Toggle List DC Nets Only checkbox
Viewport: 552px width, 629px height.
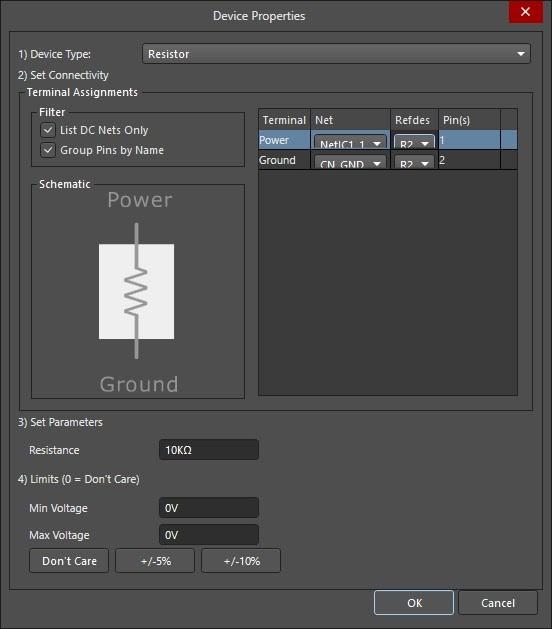pos(48,130)
